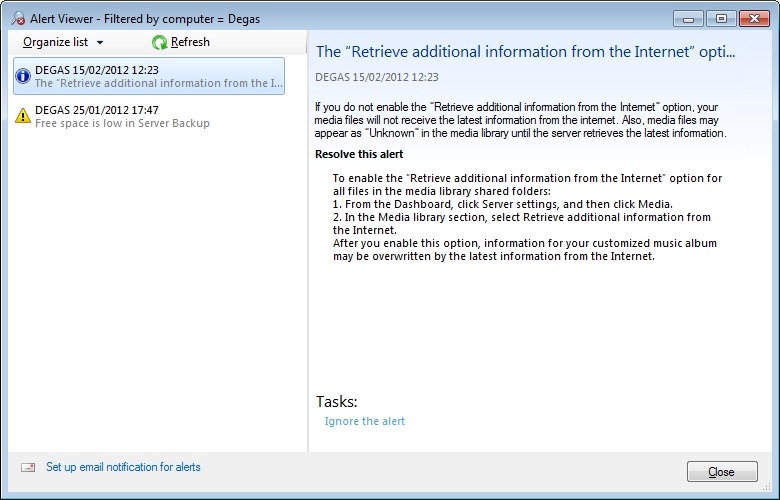Click the blue information alert icon
This screenshot has width=780, height=500.
23,76
